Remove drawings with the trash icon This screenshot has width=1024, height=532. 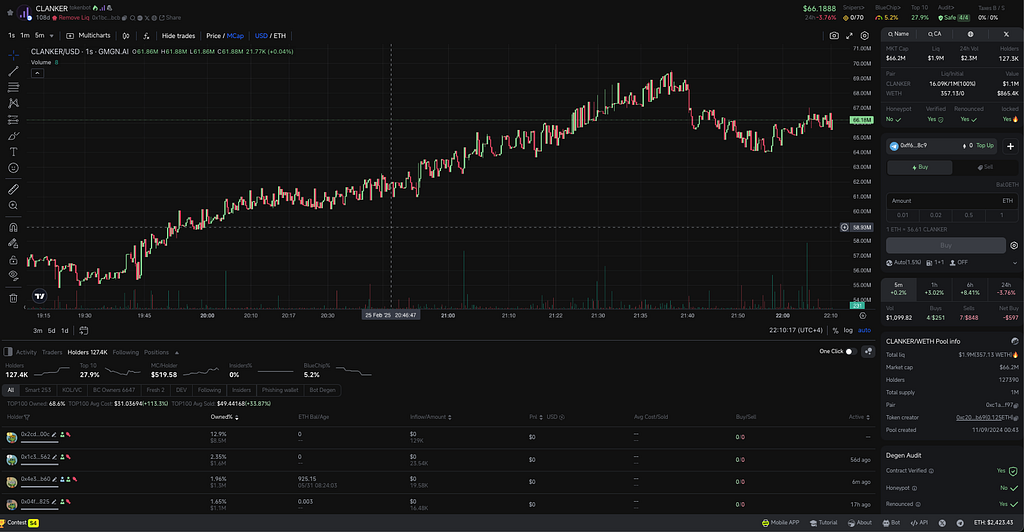(x=13, y=298)
